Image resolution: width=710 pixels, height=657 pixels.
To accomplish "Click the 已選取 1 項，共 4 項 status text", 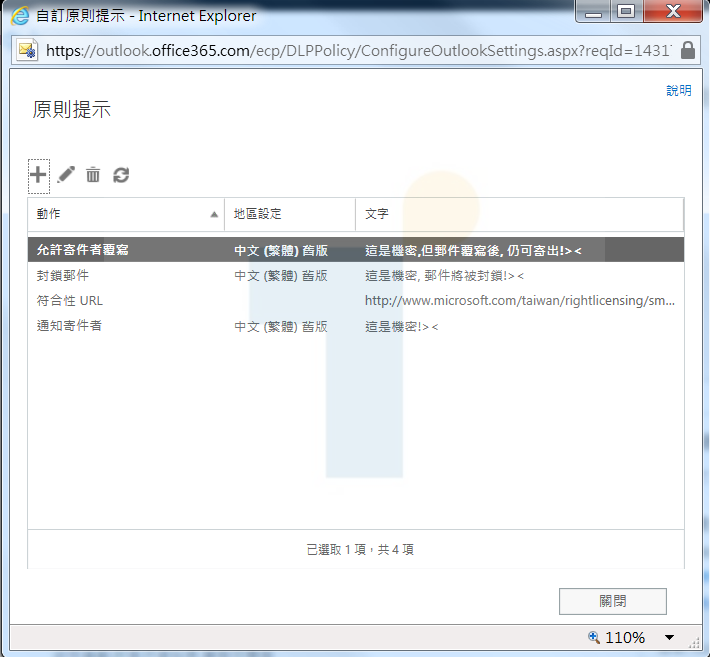I will click(x=360, y=550).
